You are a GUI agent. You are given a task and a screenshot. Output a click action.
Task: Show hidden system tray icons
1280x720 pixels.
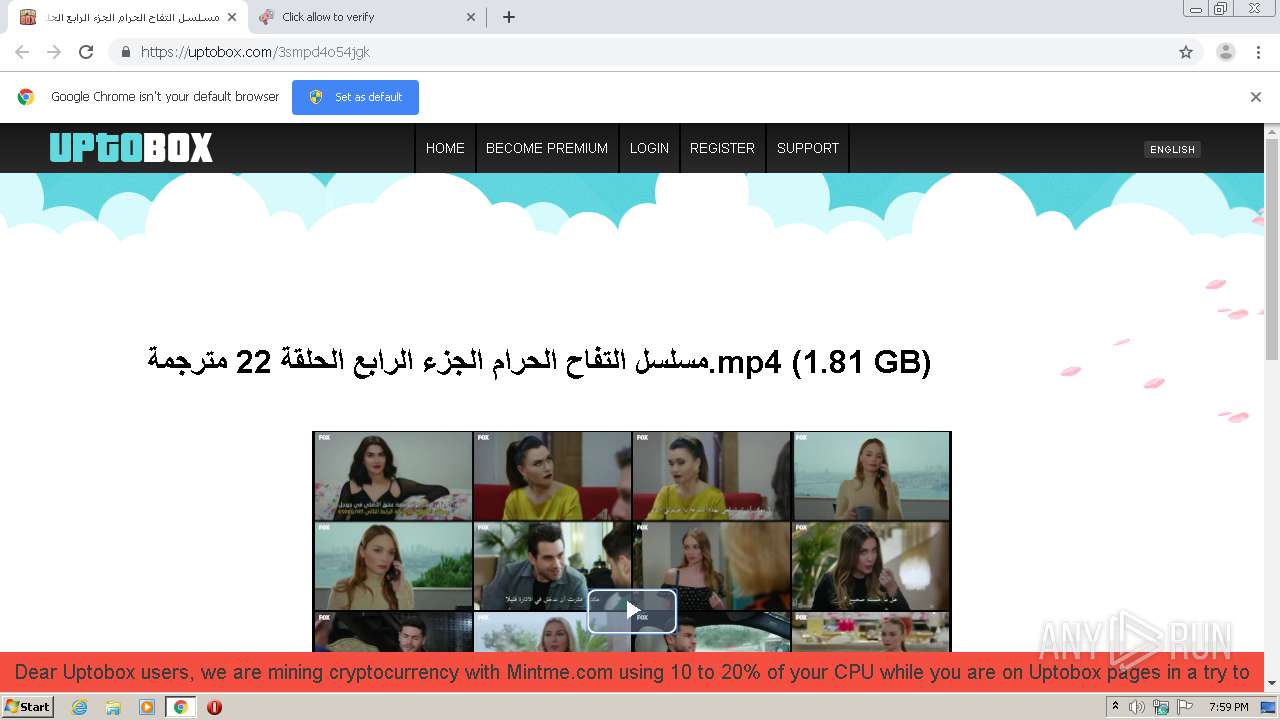tap(1115, 707)
